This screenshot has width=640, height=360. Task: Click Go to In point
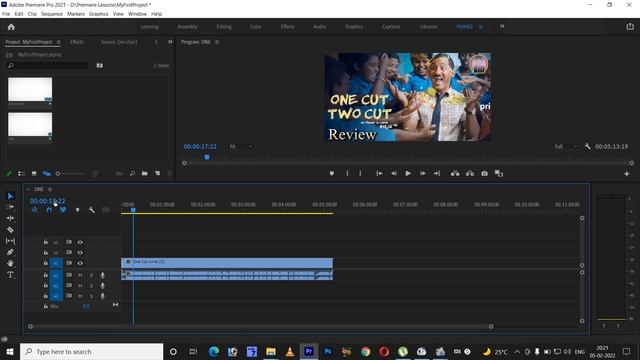(379, 173)
